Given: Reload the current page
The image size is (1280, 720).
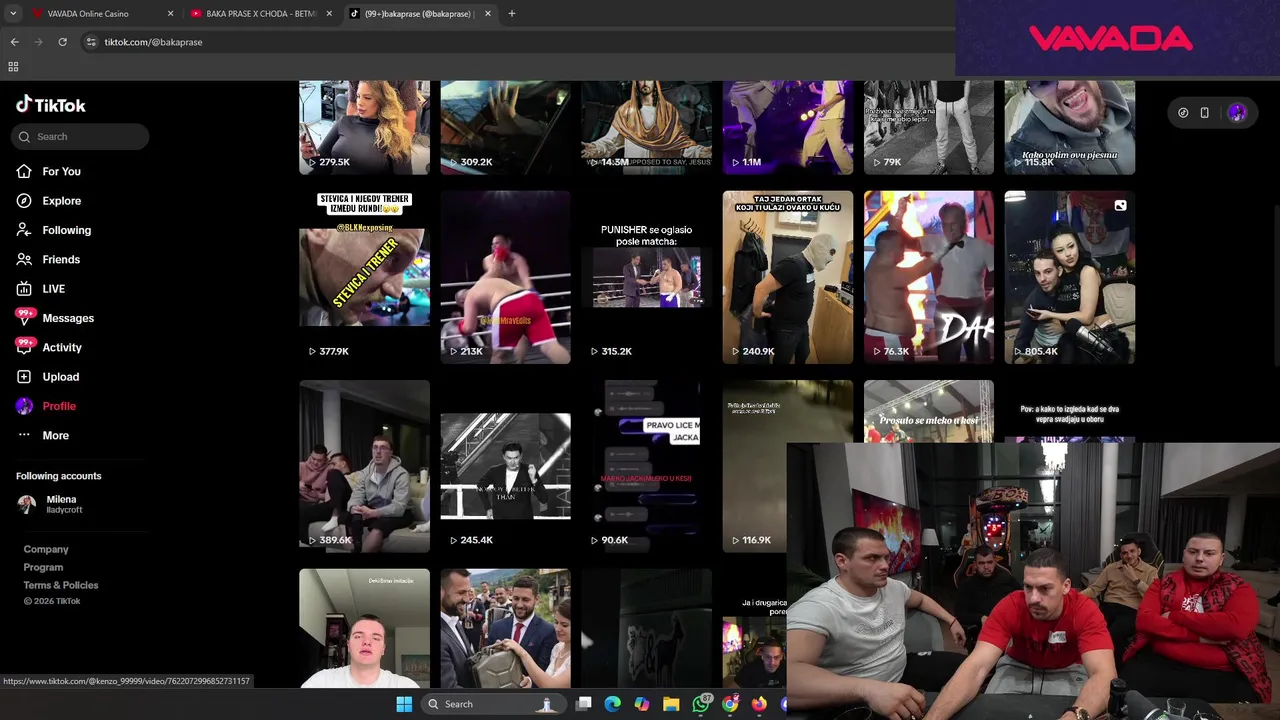Looking at the screenshot, I should (62, 42).
